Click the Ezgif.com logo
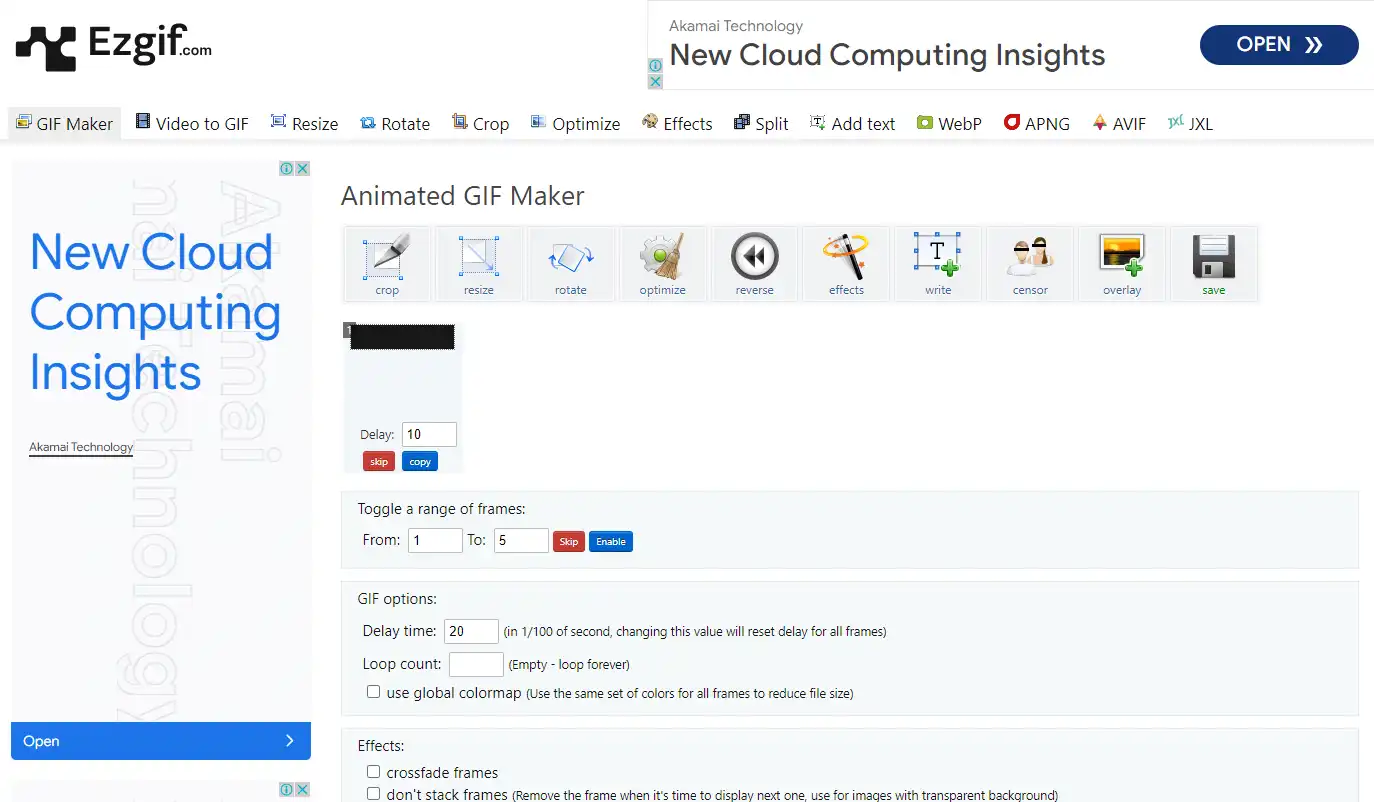1374x802 pixels. [113, 47]
